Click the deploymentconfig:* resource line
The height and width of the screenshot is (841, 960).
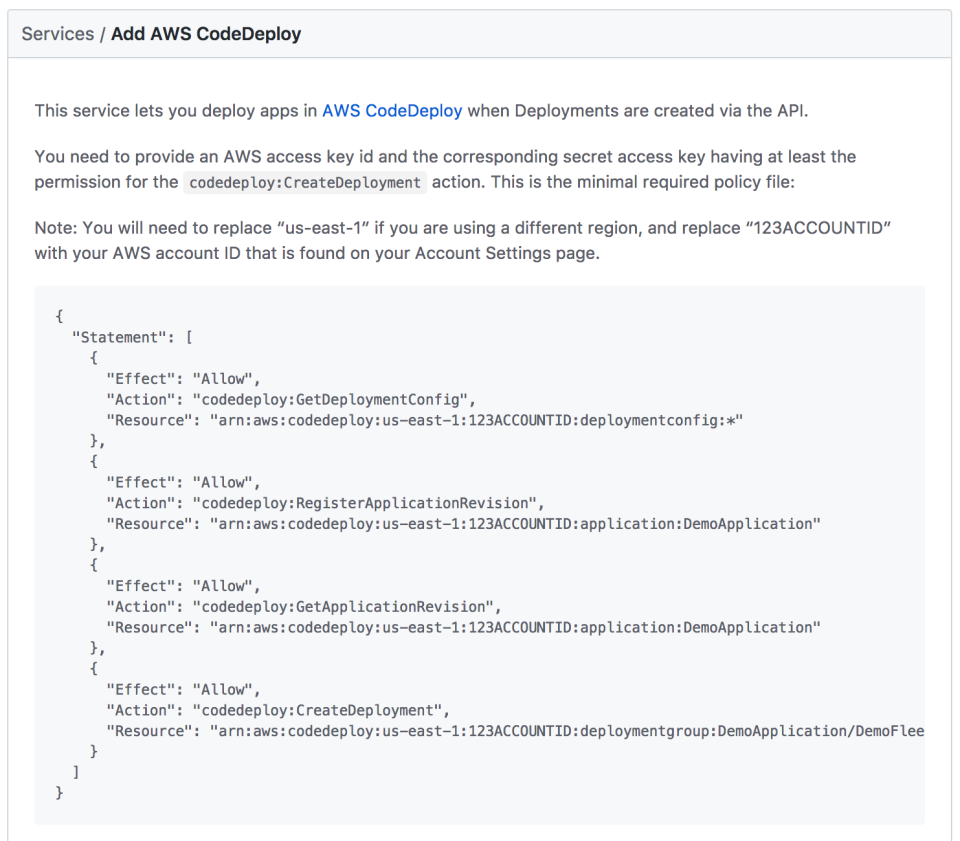[x=424, y=420]
